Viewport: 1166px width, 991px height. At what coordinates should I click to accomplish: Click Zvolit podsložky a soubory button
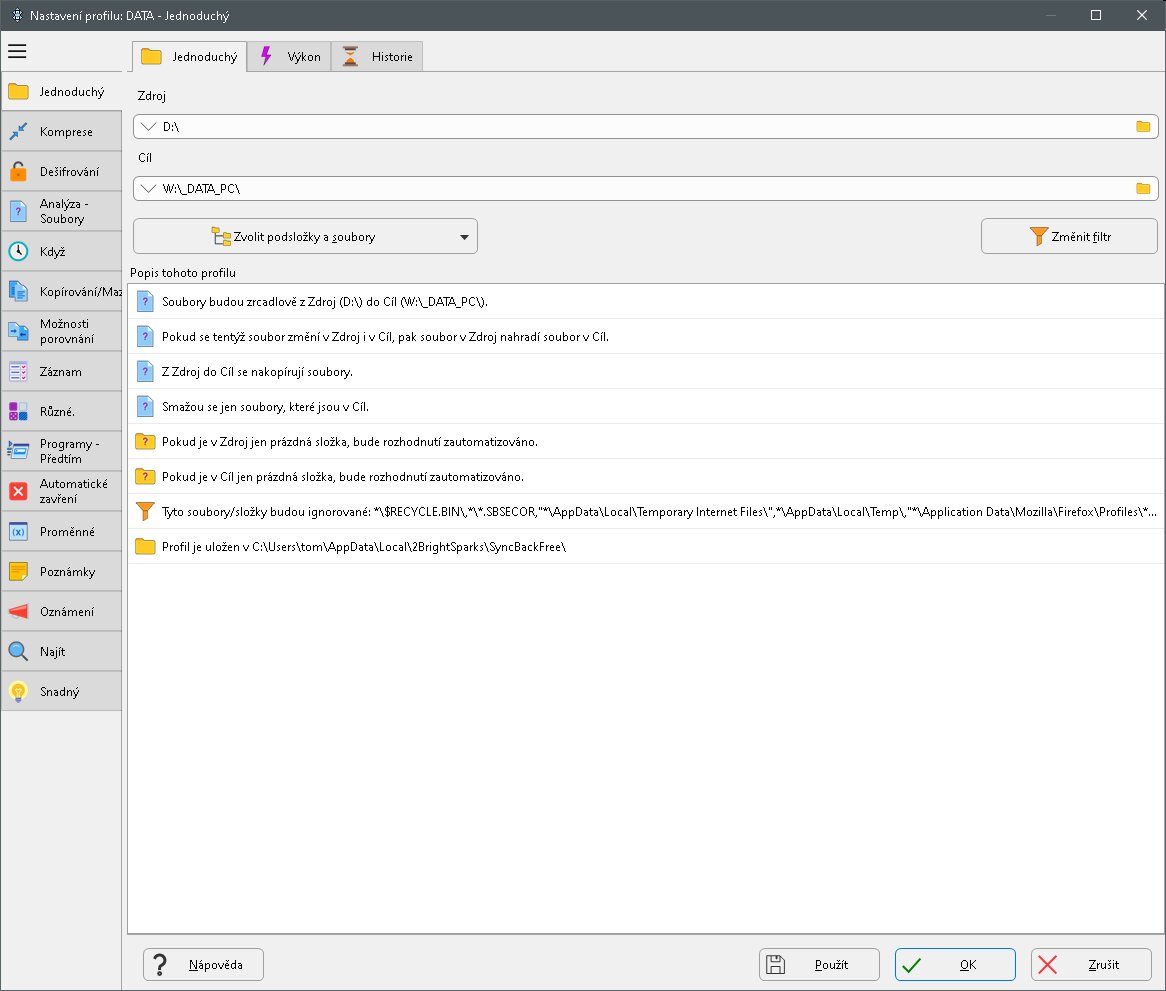tap(305, 236)
